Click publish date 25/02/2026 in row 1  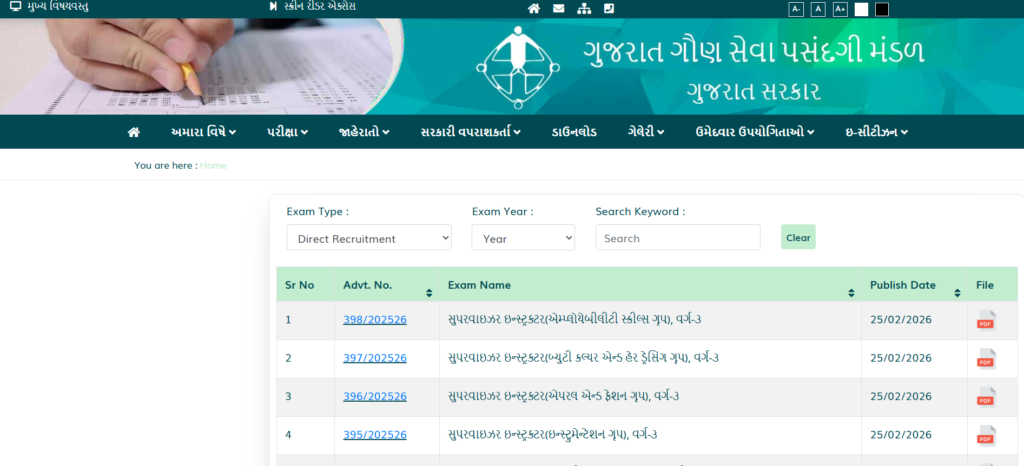tap(901, 320)
